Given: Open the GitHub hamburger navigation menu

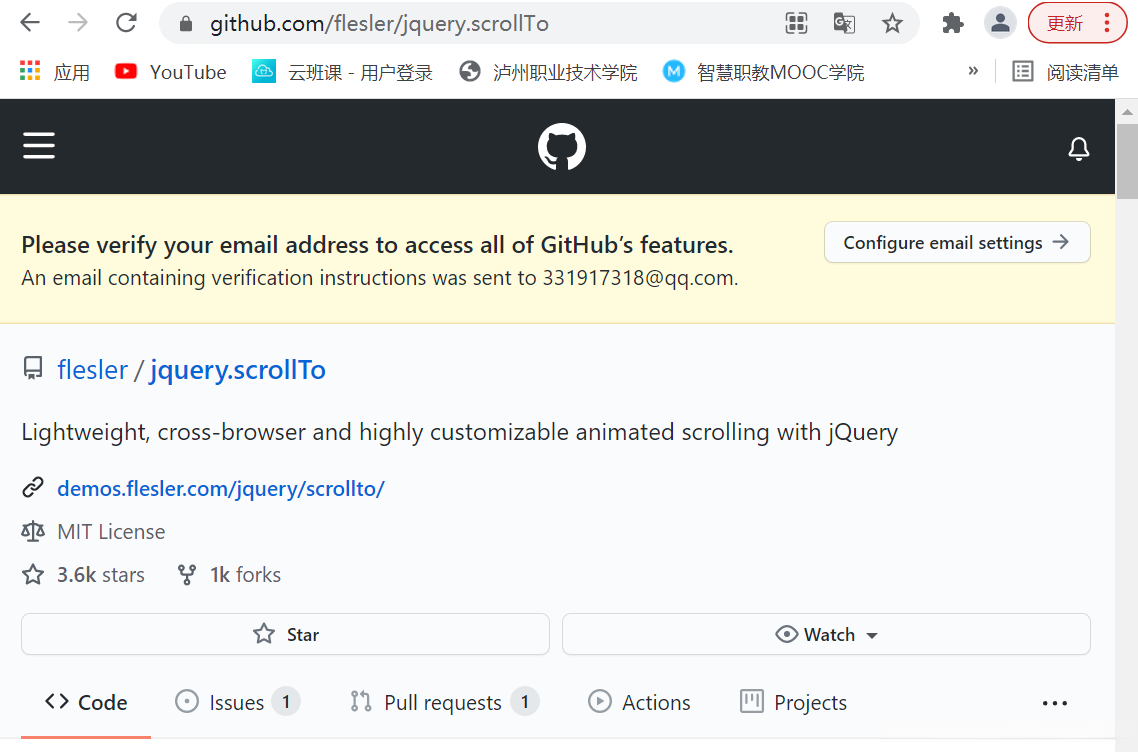Looking at the screenshot, I should point(39,147).
